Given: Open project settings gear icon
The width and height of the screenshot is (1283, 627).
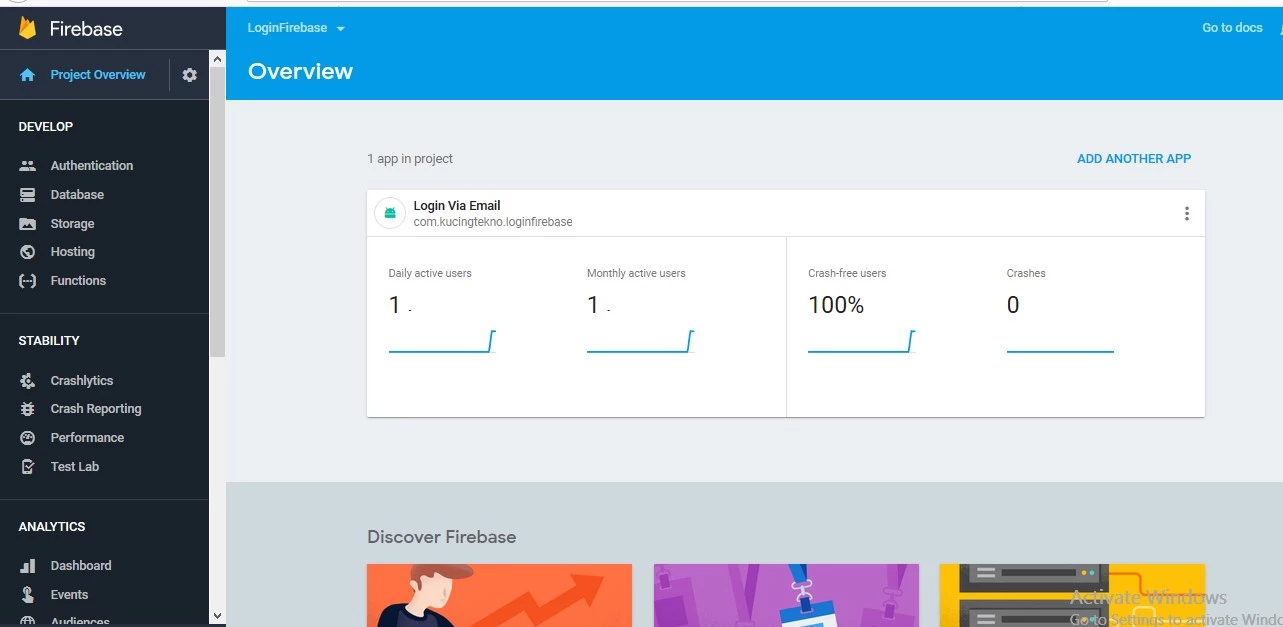Looking at the screenshot, I should 189,75.
